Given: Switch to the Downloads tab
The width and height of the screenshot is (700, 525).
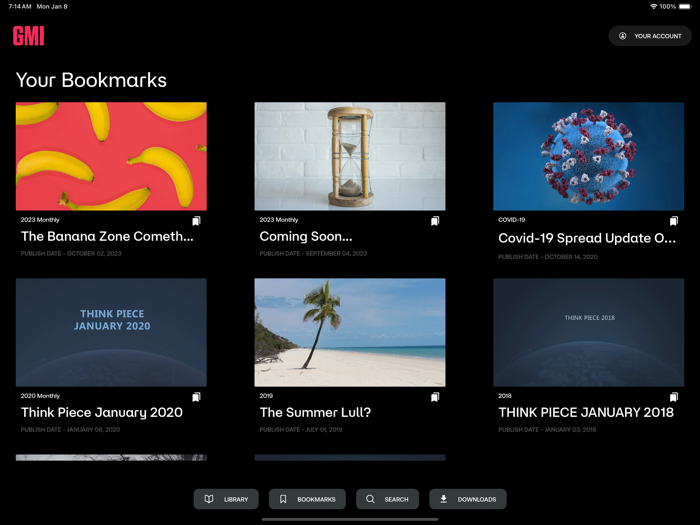Looking at the screenshot, I should pyautogui.click(x=468, y=499).
